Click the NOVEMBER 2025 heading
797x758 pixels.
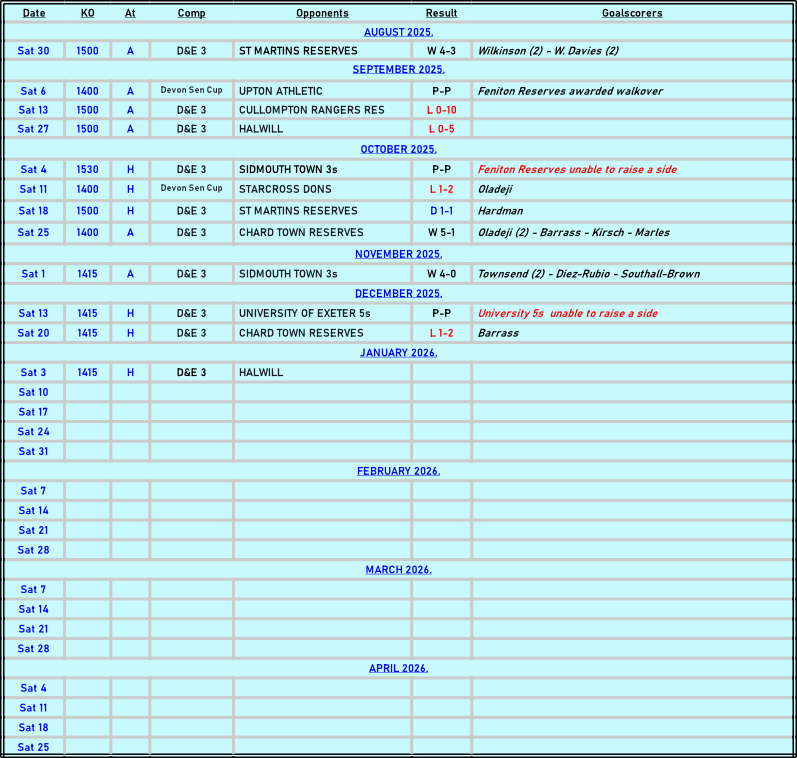tap(398, 254)
